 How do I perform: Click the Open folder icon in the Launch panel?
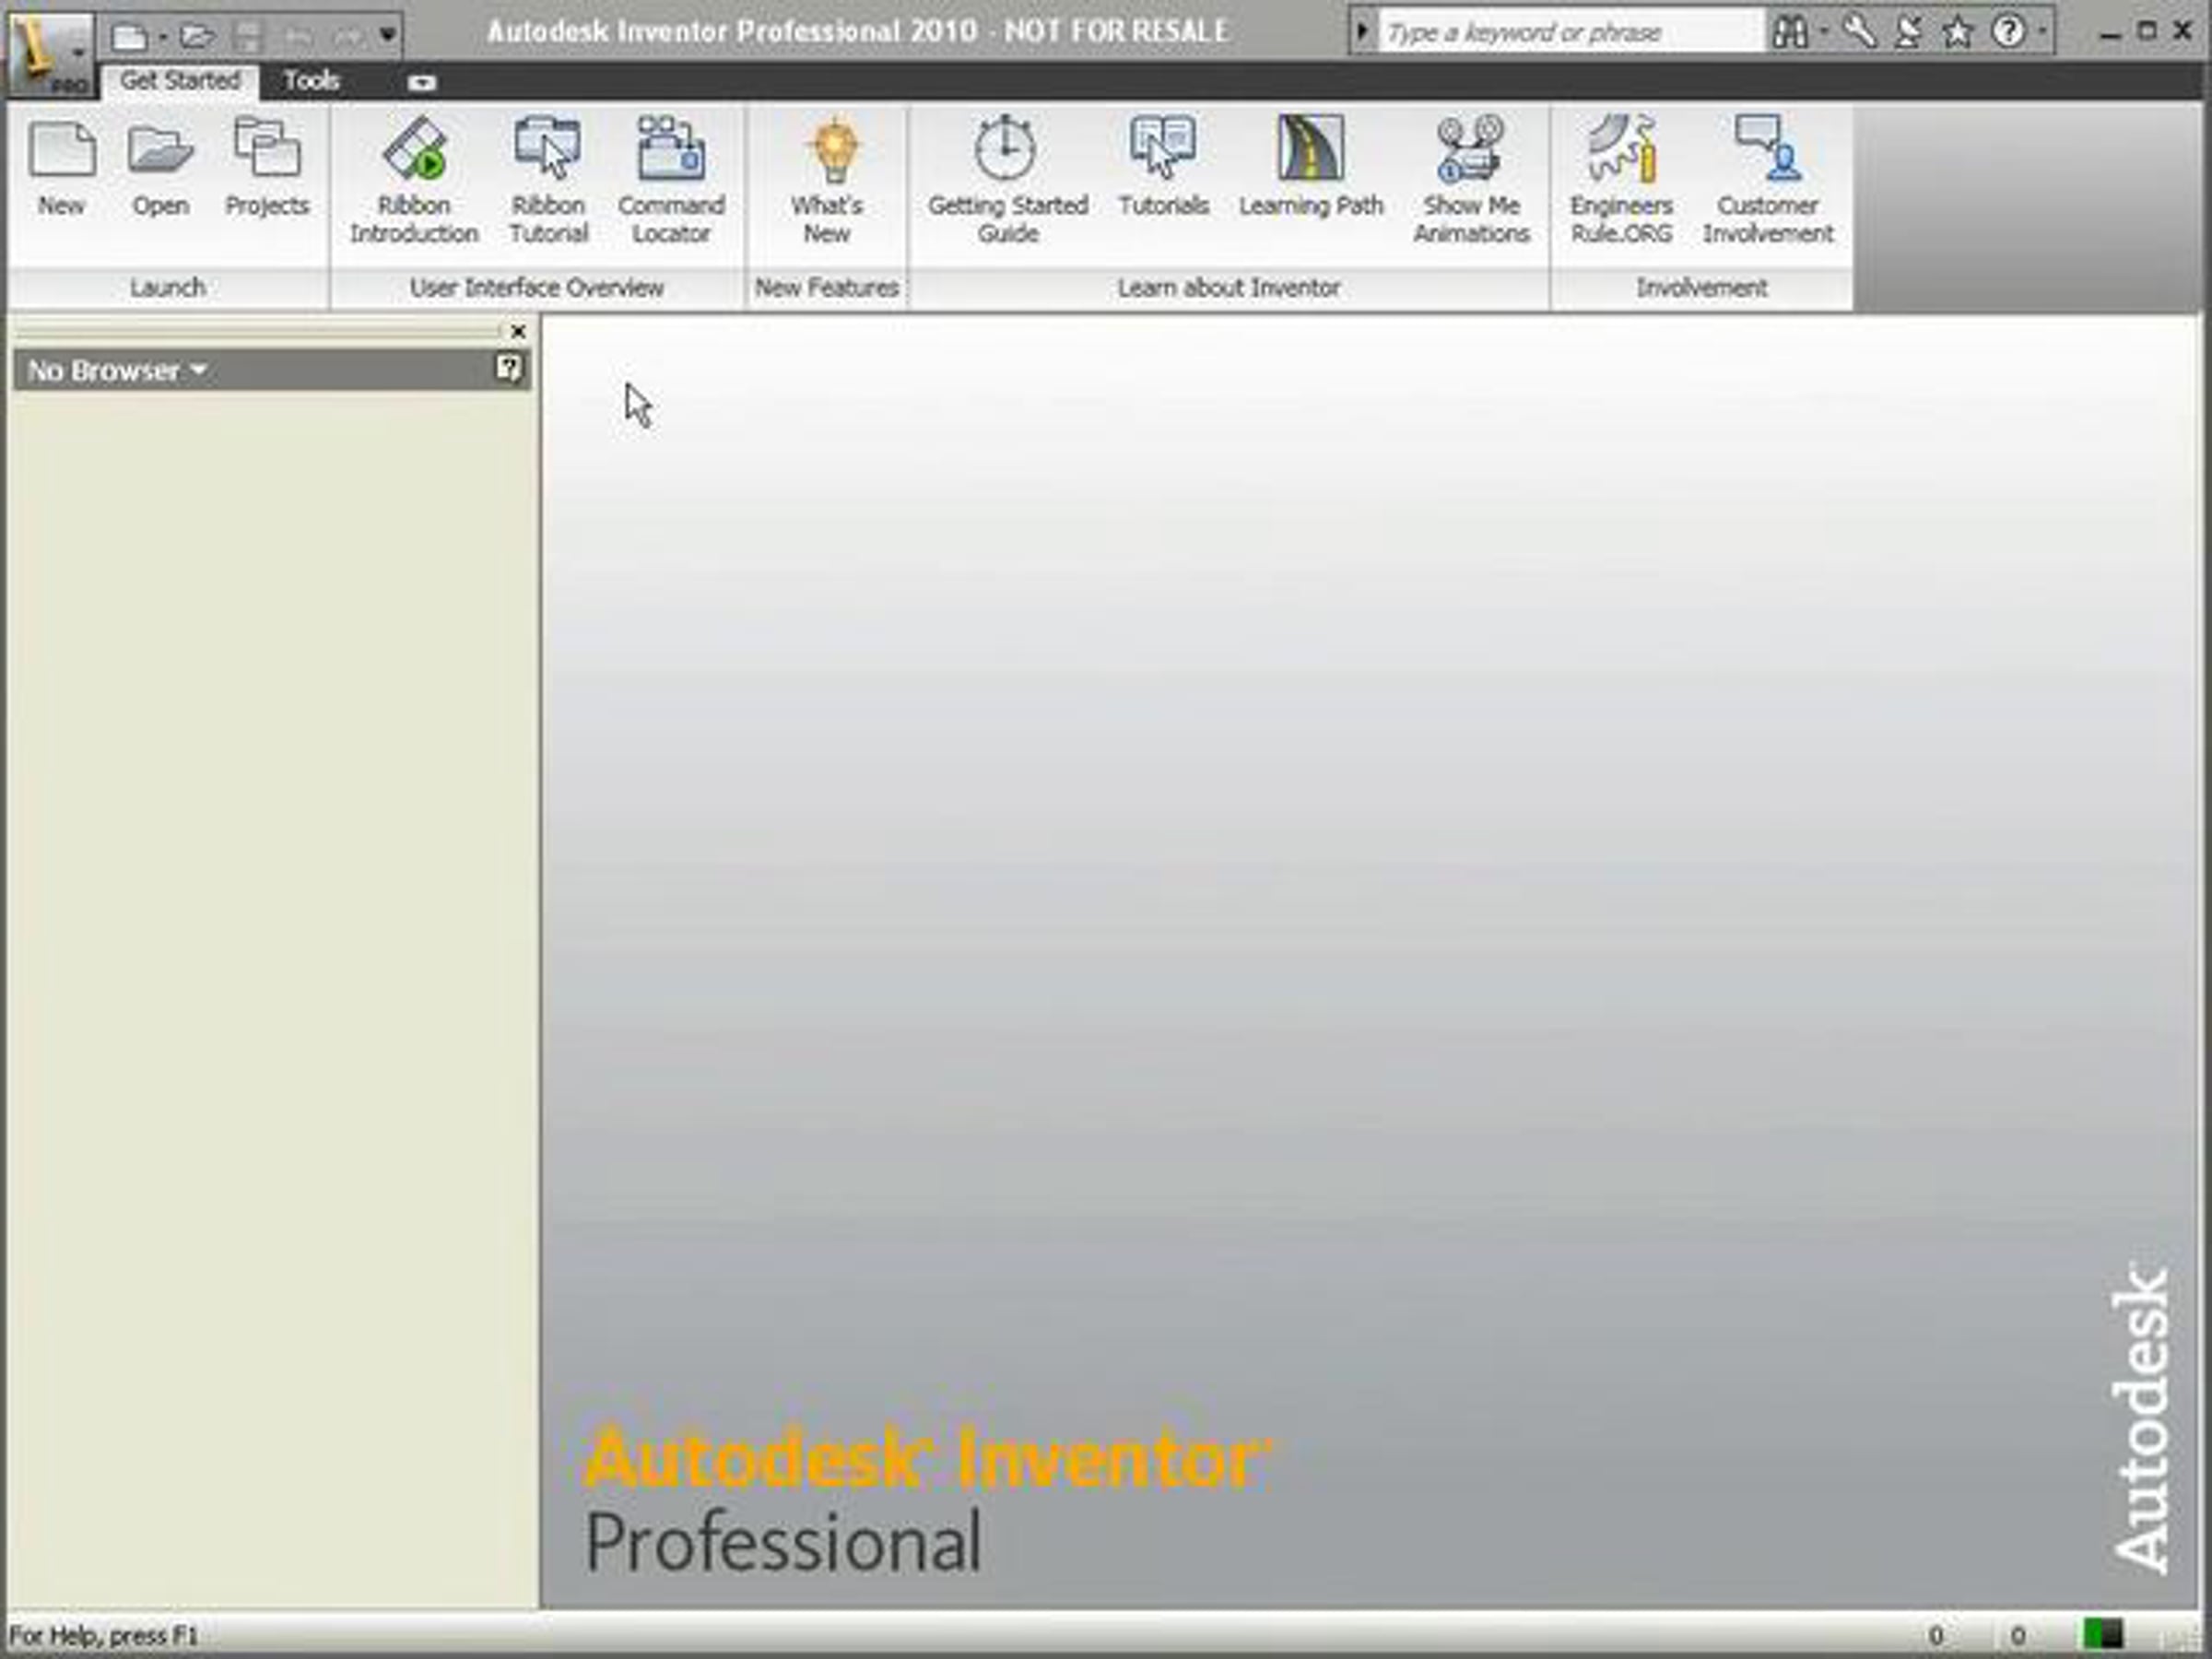pos(161,167)
